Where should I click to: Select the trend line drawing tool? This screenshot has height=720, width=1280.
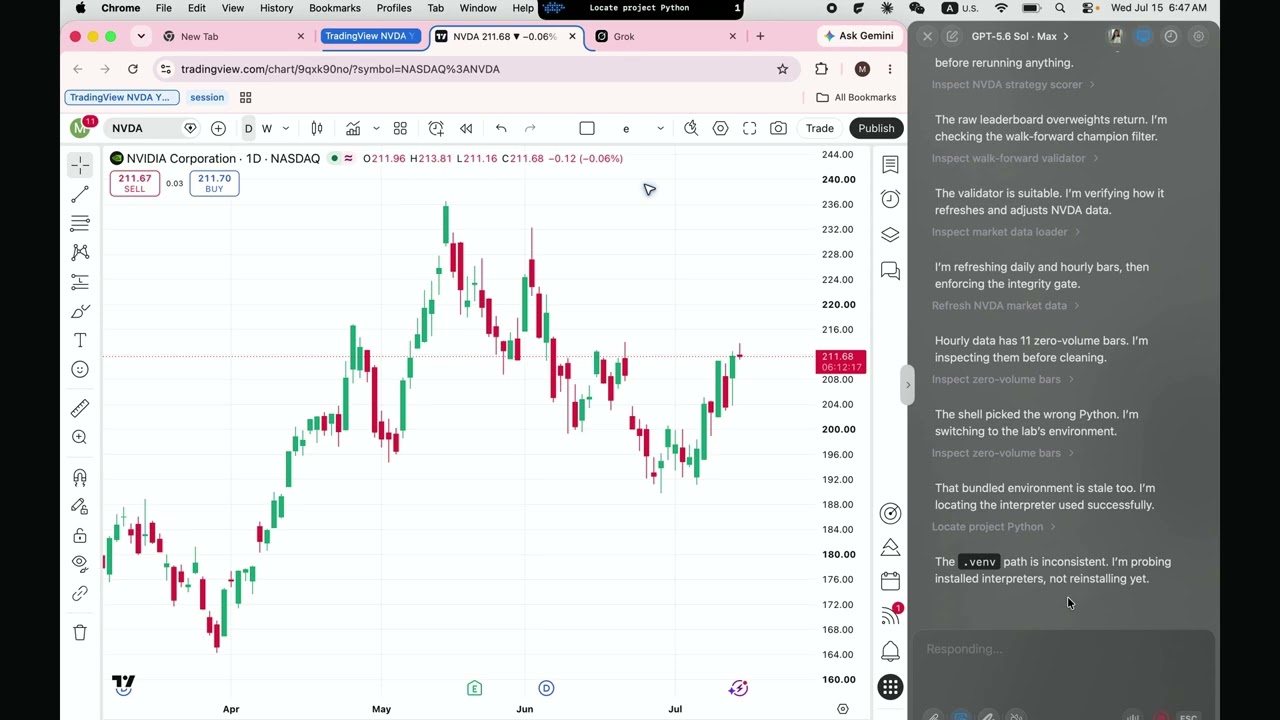80,194
